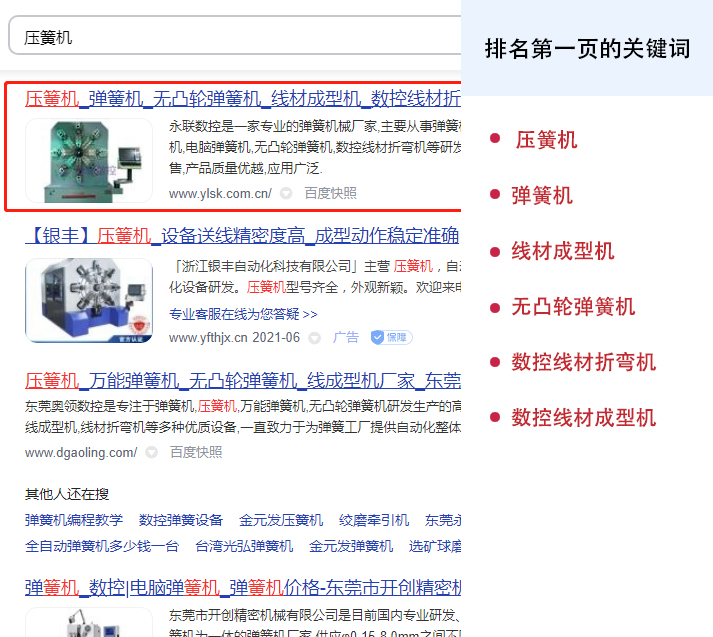Open the www.dgaoling.com URL link
Screen dimensions: 713x637
pos(81,452)
